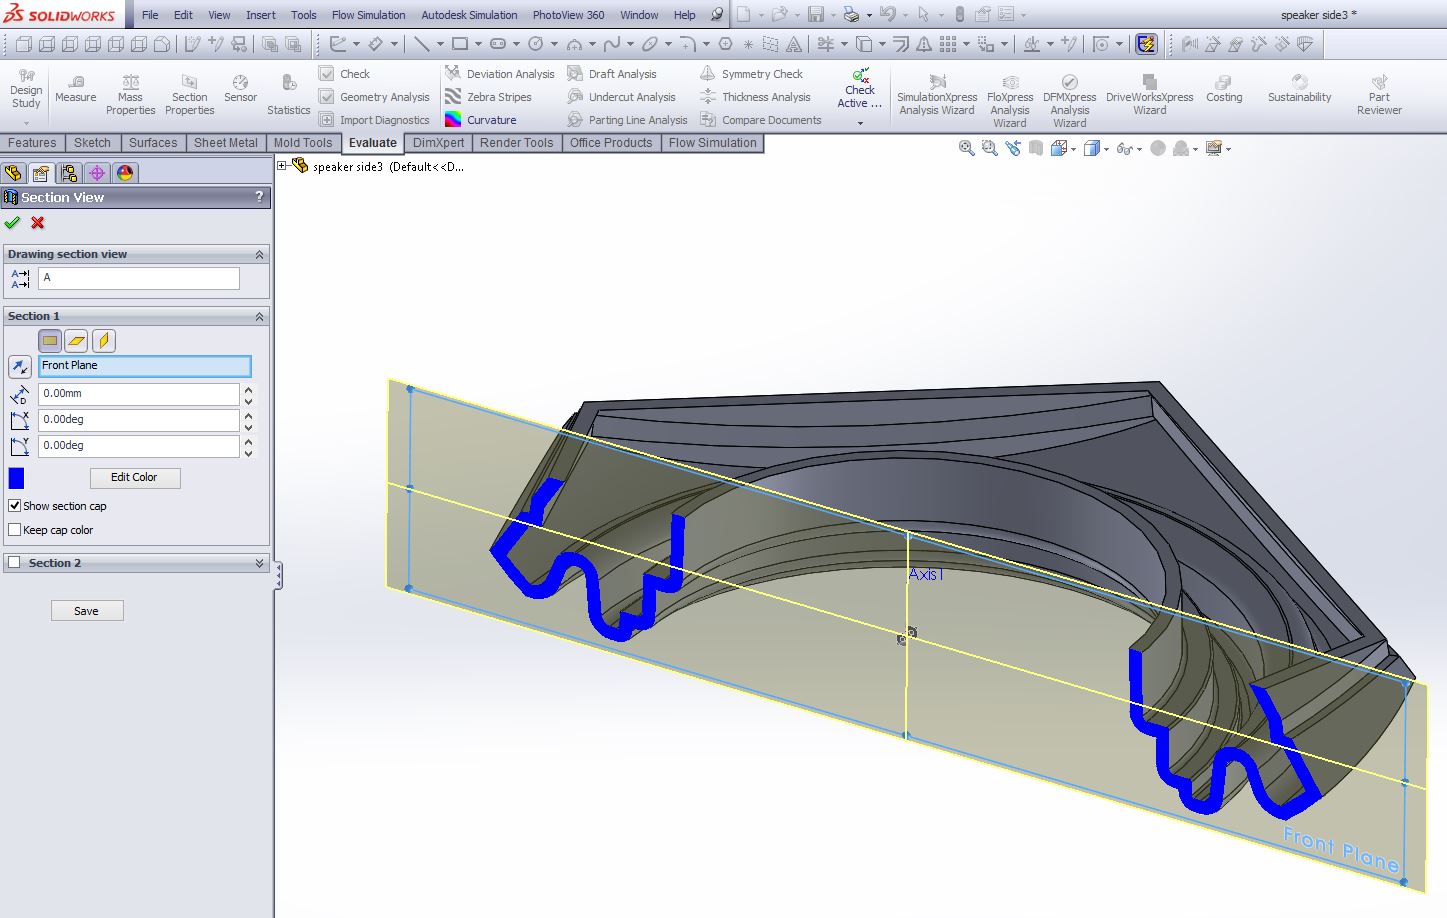
Task: Launch DriveWorksXpress Wizard
Action: (x=1149, y=95)
